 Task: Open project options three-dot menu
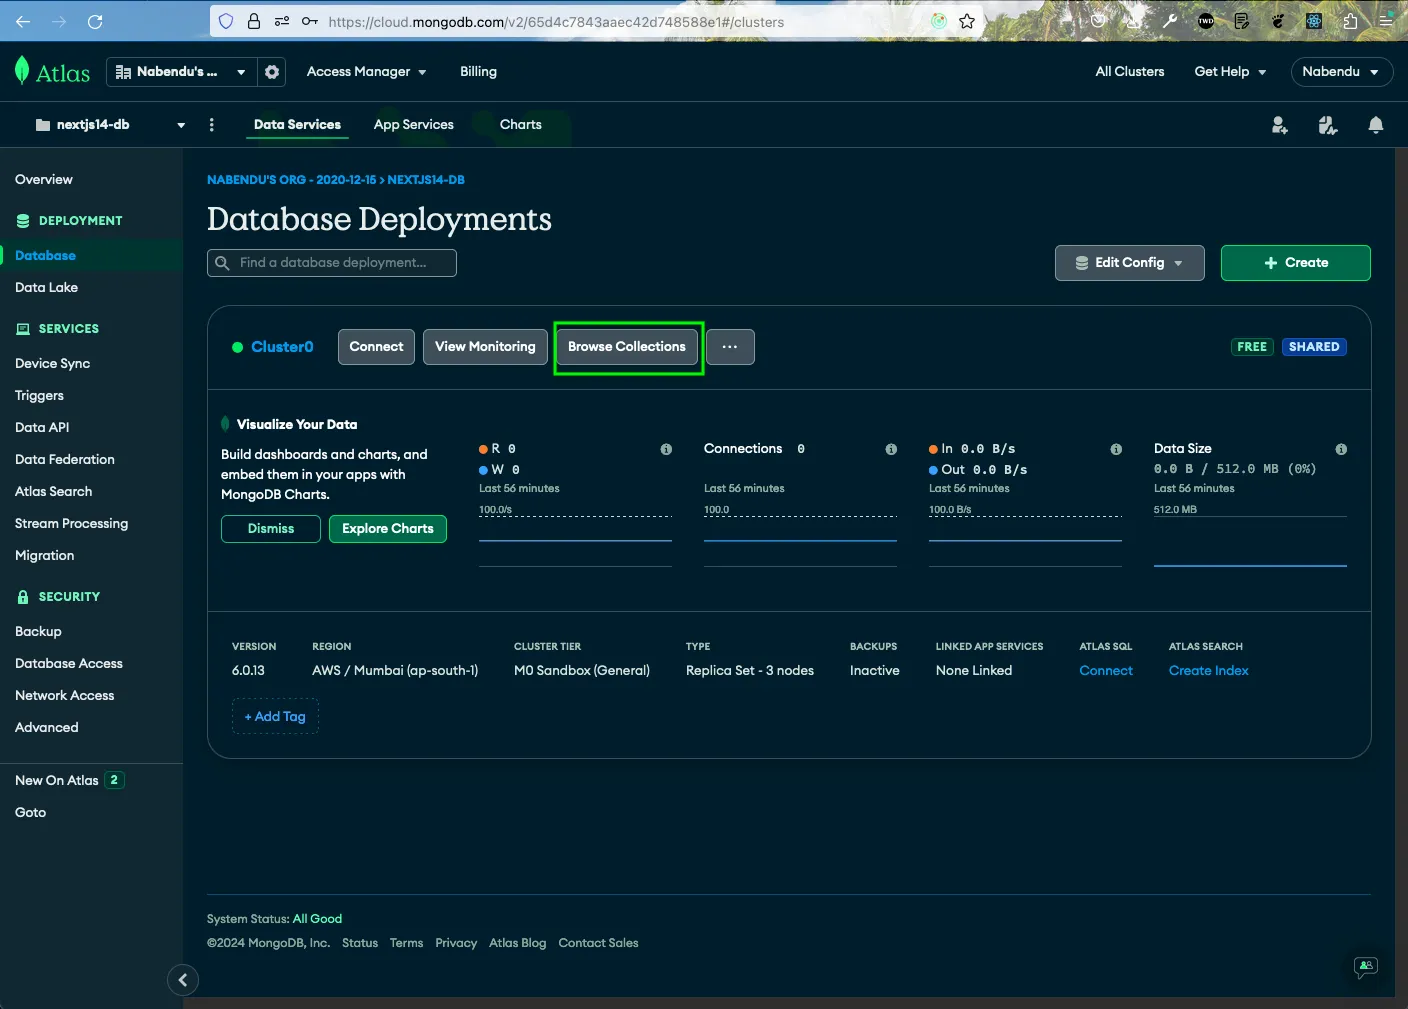pyautogui.click(x=211, y=125)
